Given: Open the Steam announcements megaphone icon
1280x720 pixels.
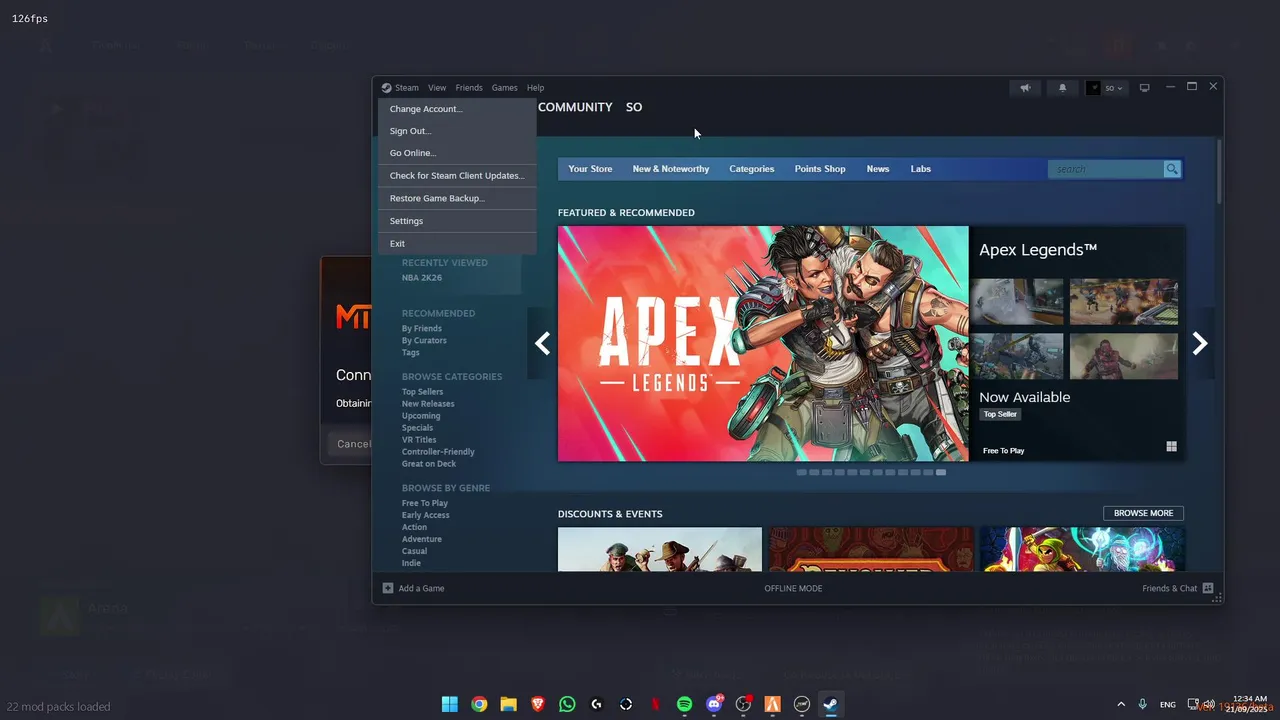Looking at the screenshot, I should (1025, 88).
